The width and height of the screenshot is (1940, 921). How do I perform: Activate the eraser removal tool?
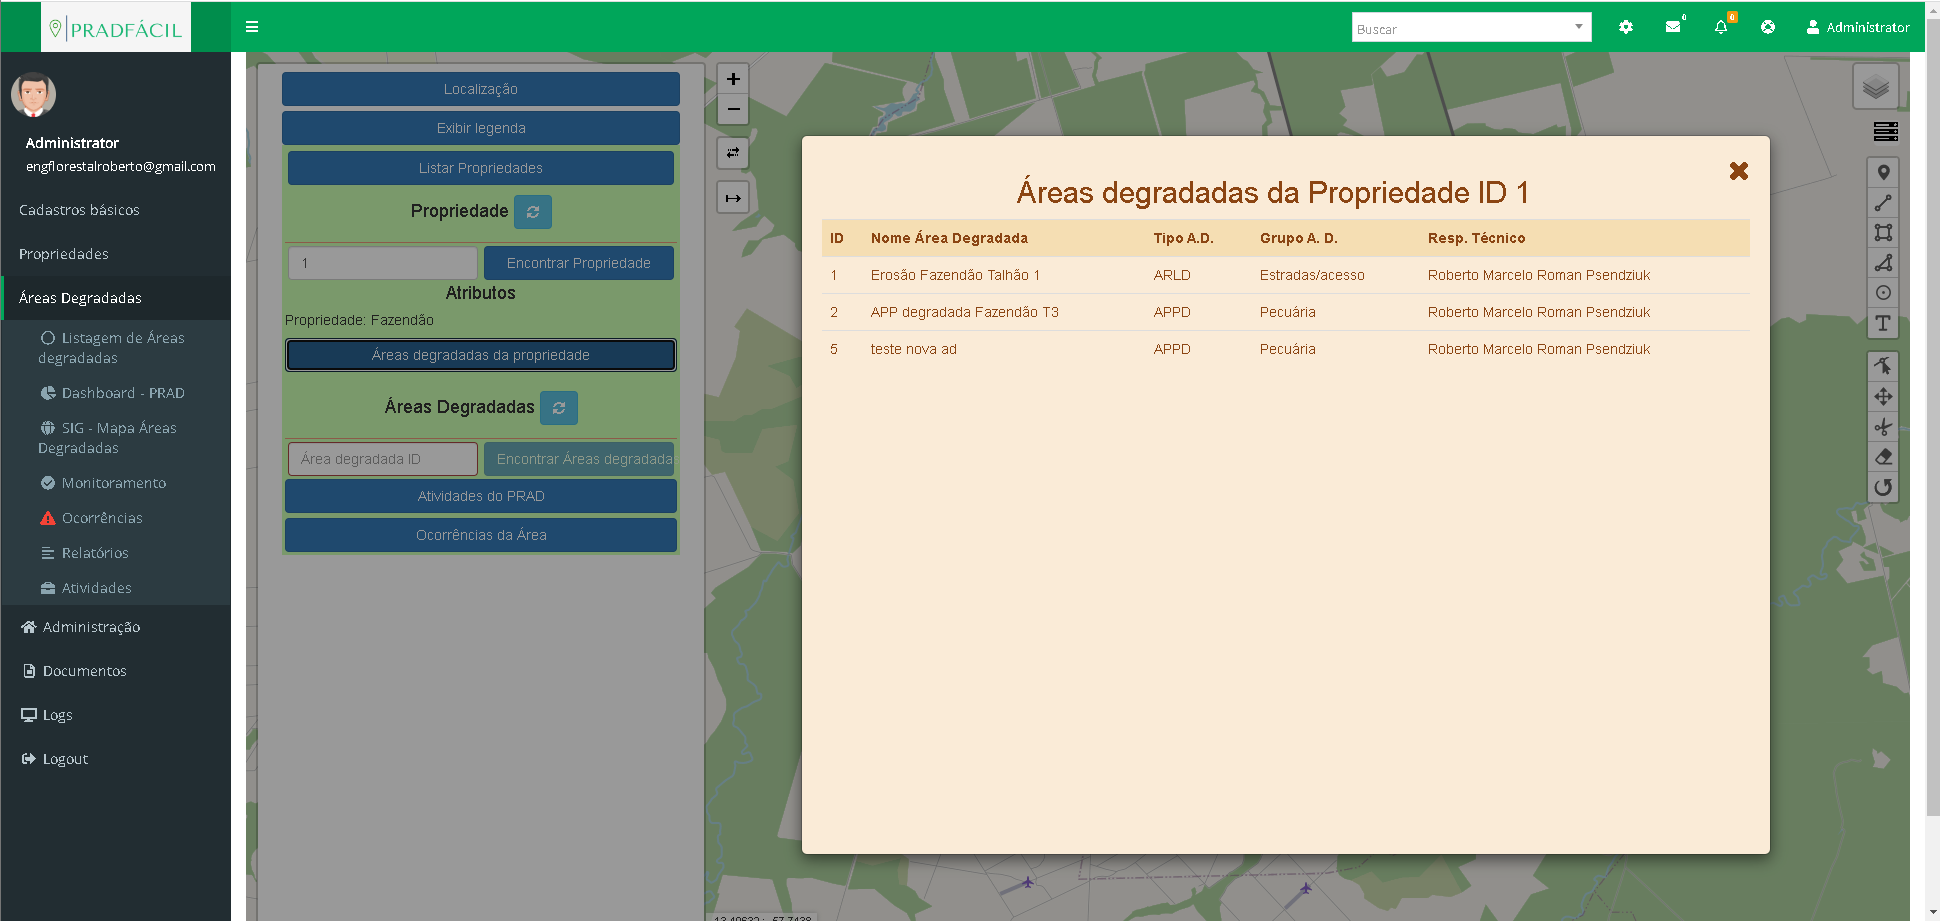coord(1883,457)
